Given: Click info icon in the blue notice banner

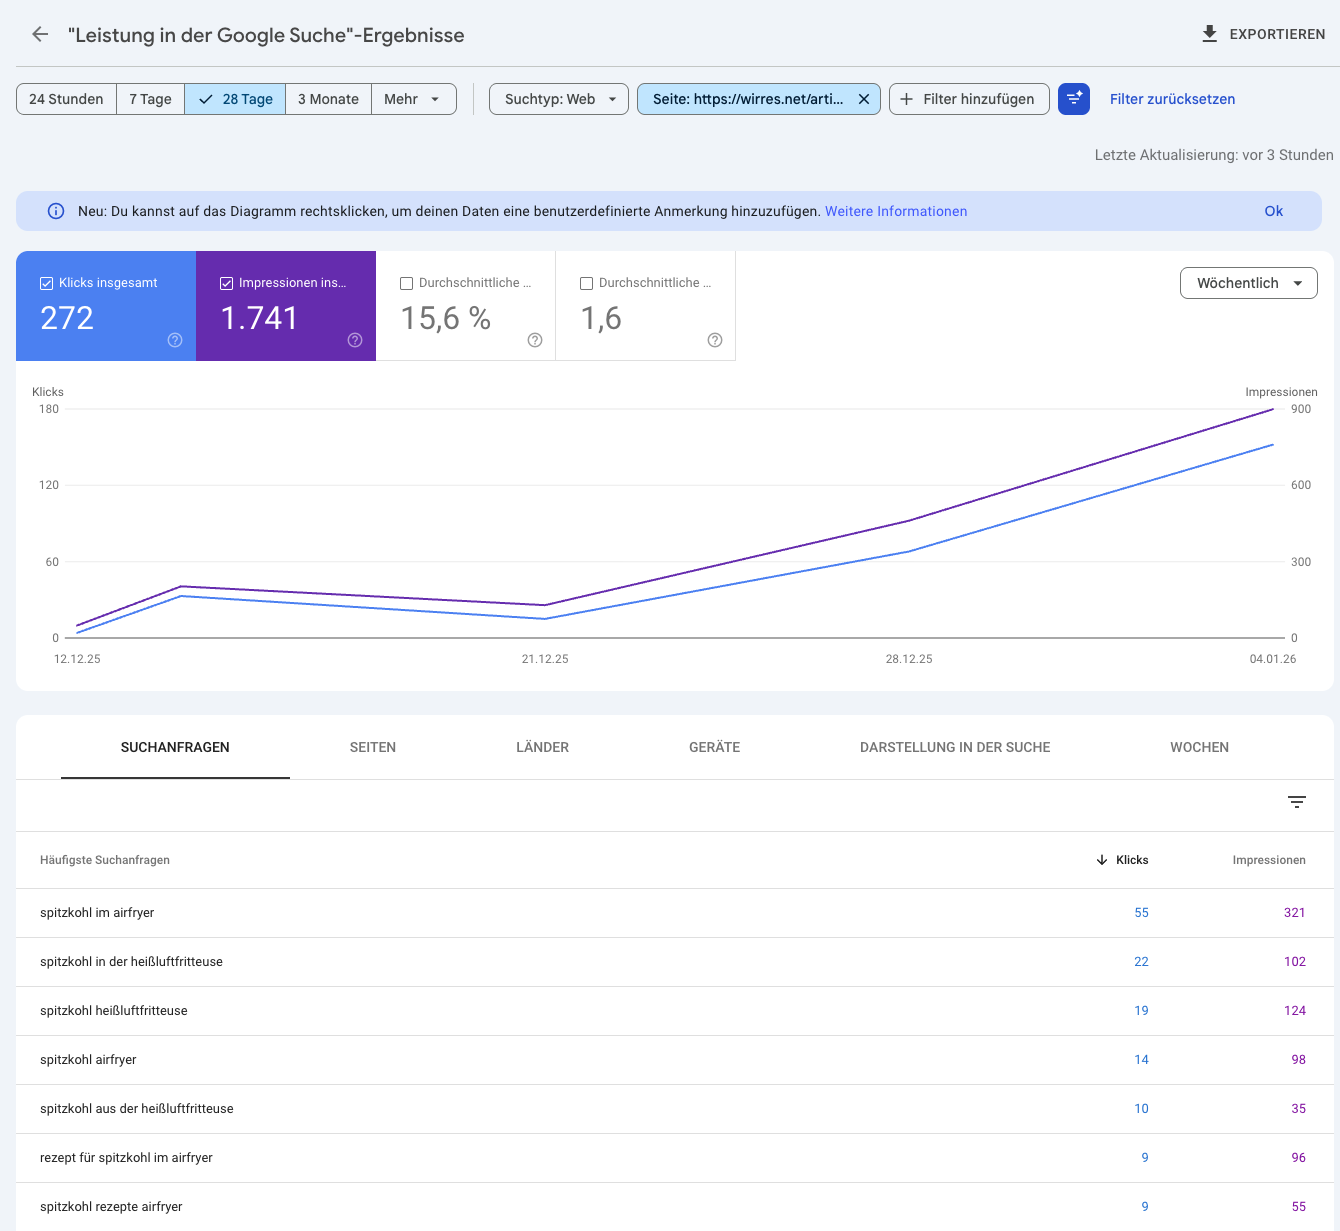Looking at the screenshot, I should point(56,211).
